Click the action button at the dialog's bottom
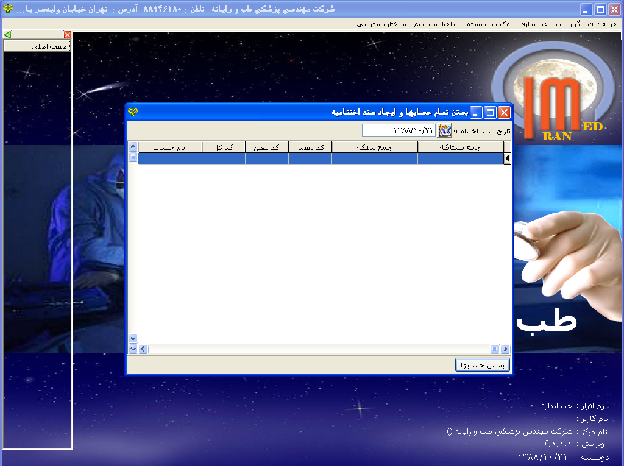 coord(482,365)
